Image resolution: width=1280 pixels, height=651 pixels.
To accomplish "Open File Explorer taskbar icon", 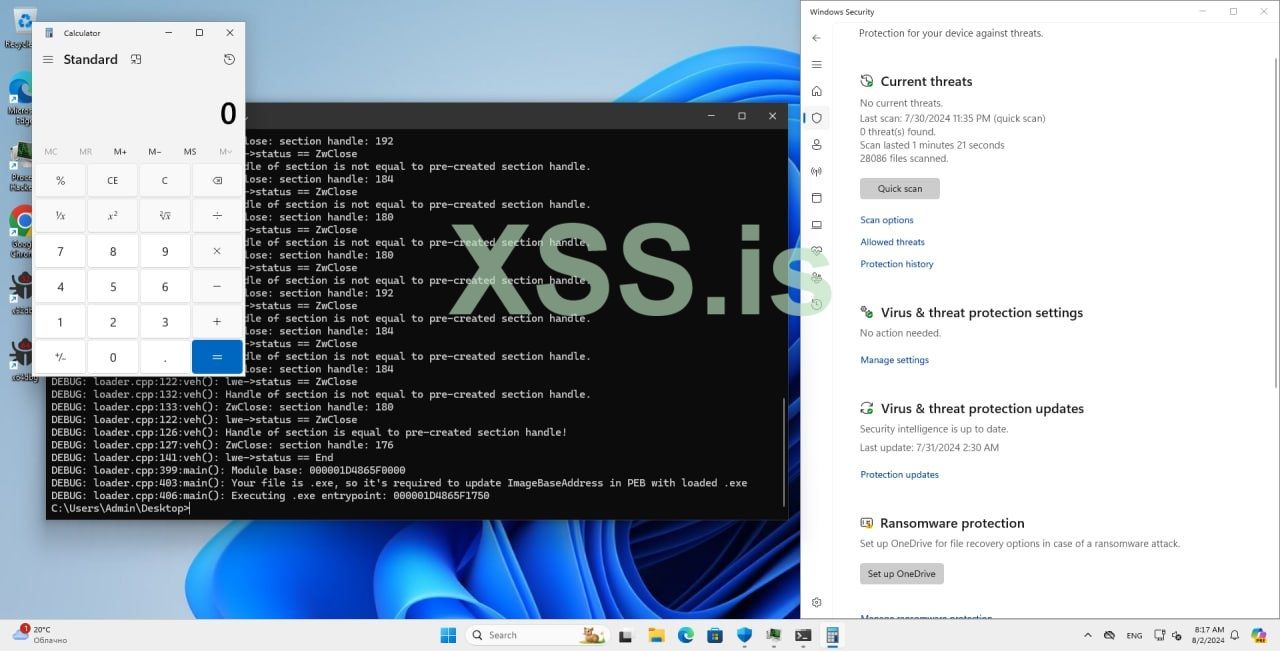I will click(x=656, y=635).
